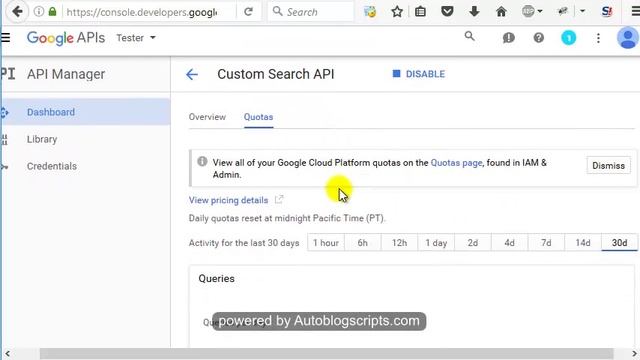640x360 pixels.
Task: Click the site information icon in address bar
Action: point(39,11)
